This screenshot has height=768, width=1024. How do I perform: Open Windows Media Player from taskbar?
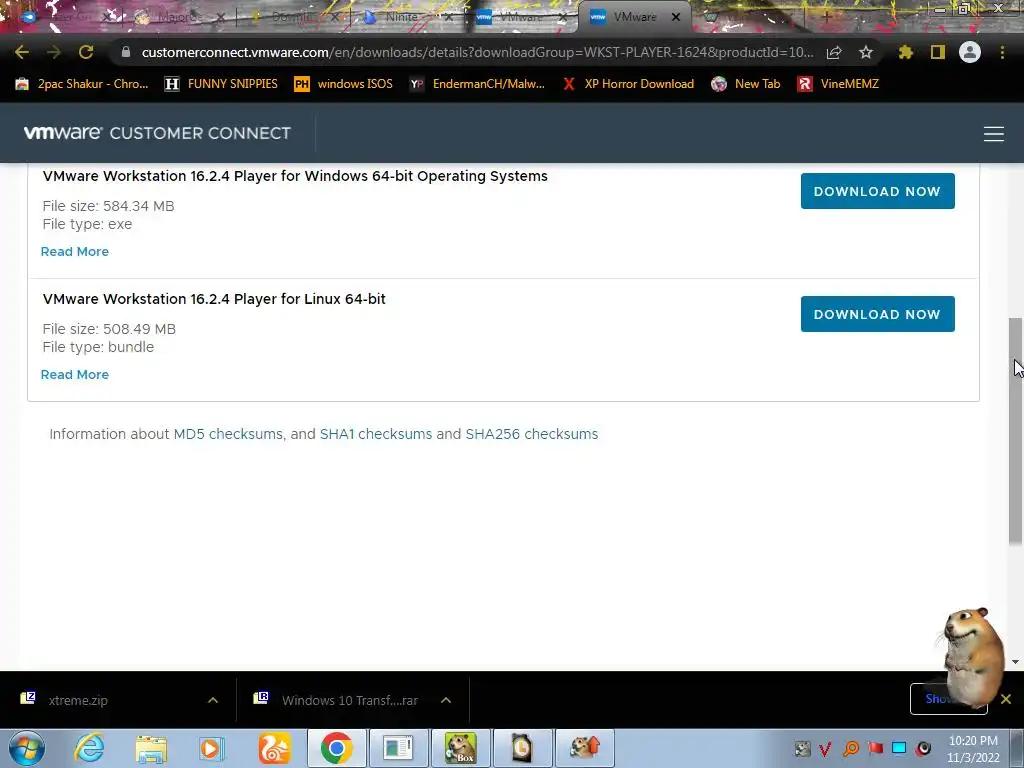(x=212, y=748)
